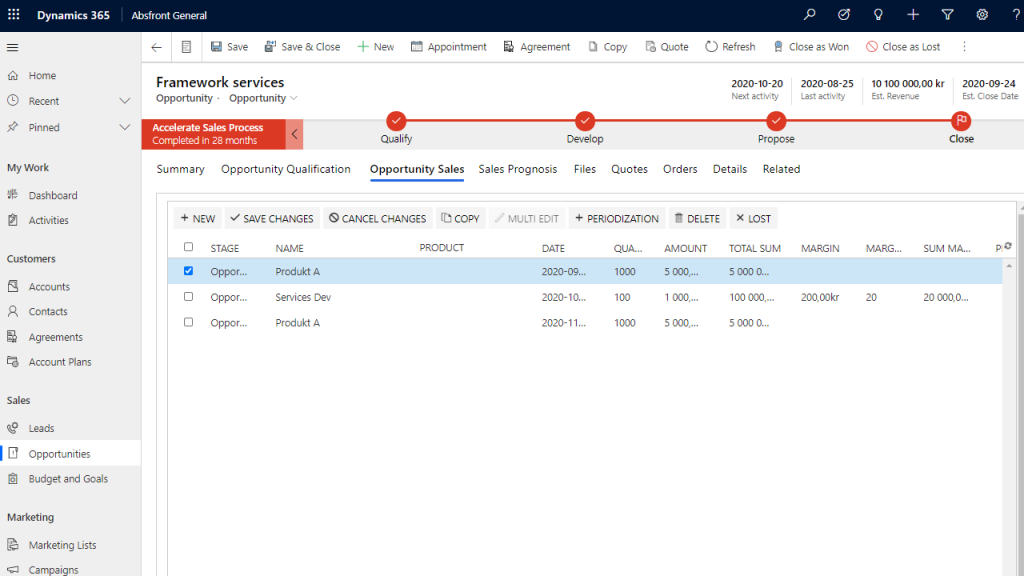Viewport: 1024px width, 576px height.
Task: Click the Agreement command
Action: (x=537, y=47)
